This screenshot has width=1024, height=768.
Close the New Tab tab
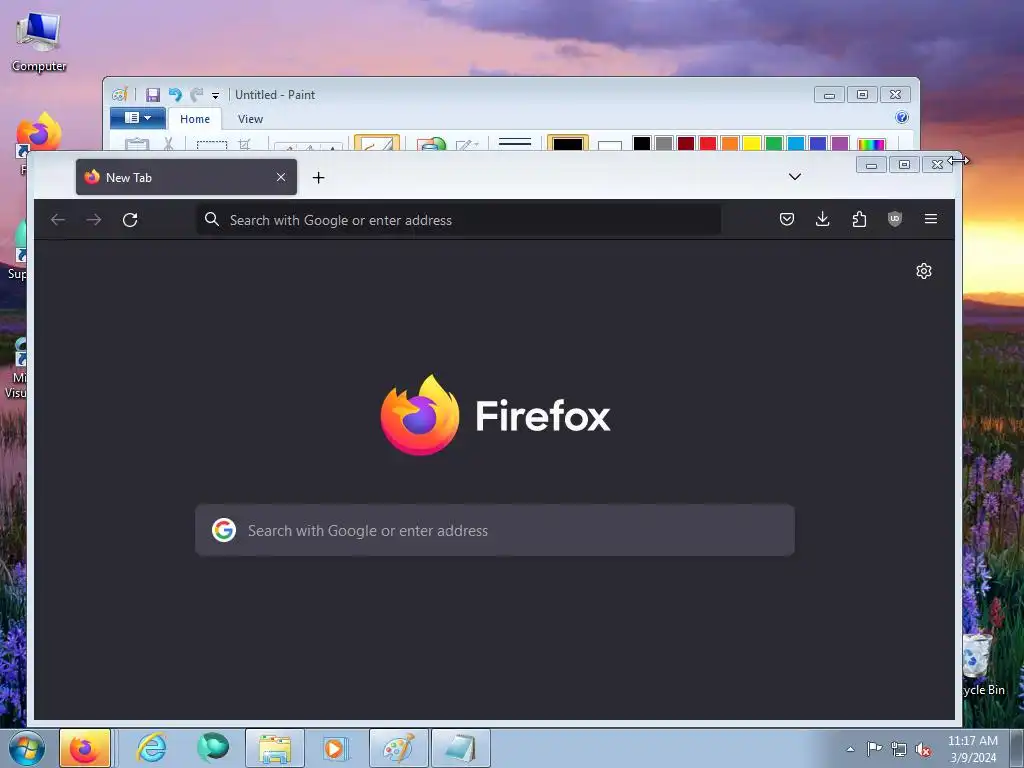(281, 177)
